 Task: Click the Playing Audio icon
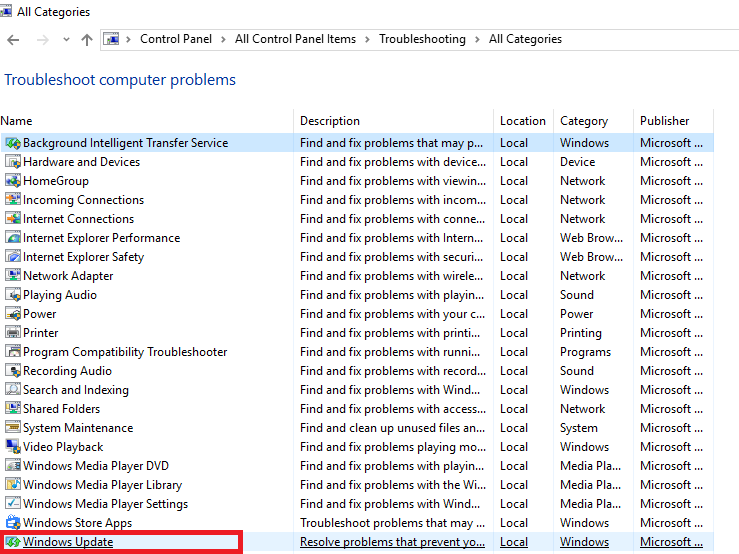[13, 295]
